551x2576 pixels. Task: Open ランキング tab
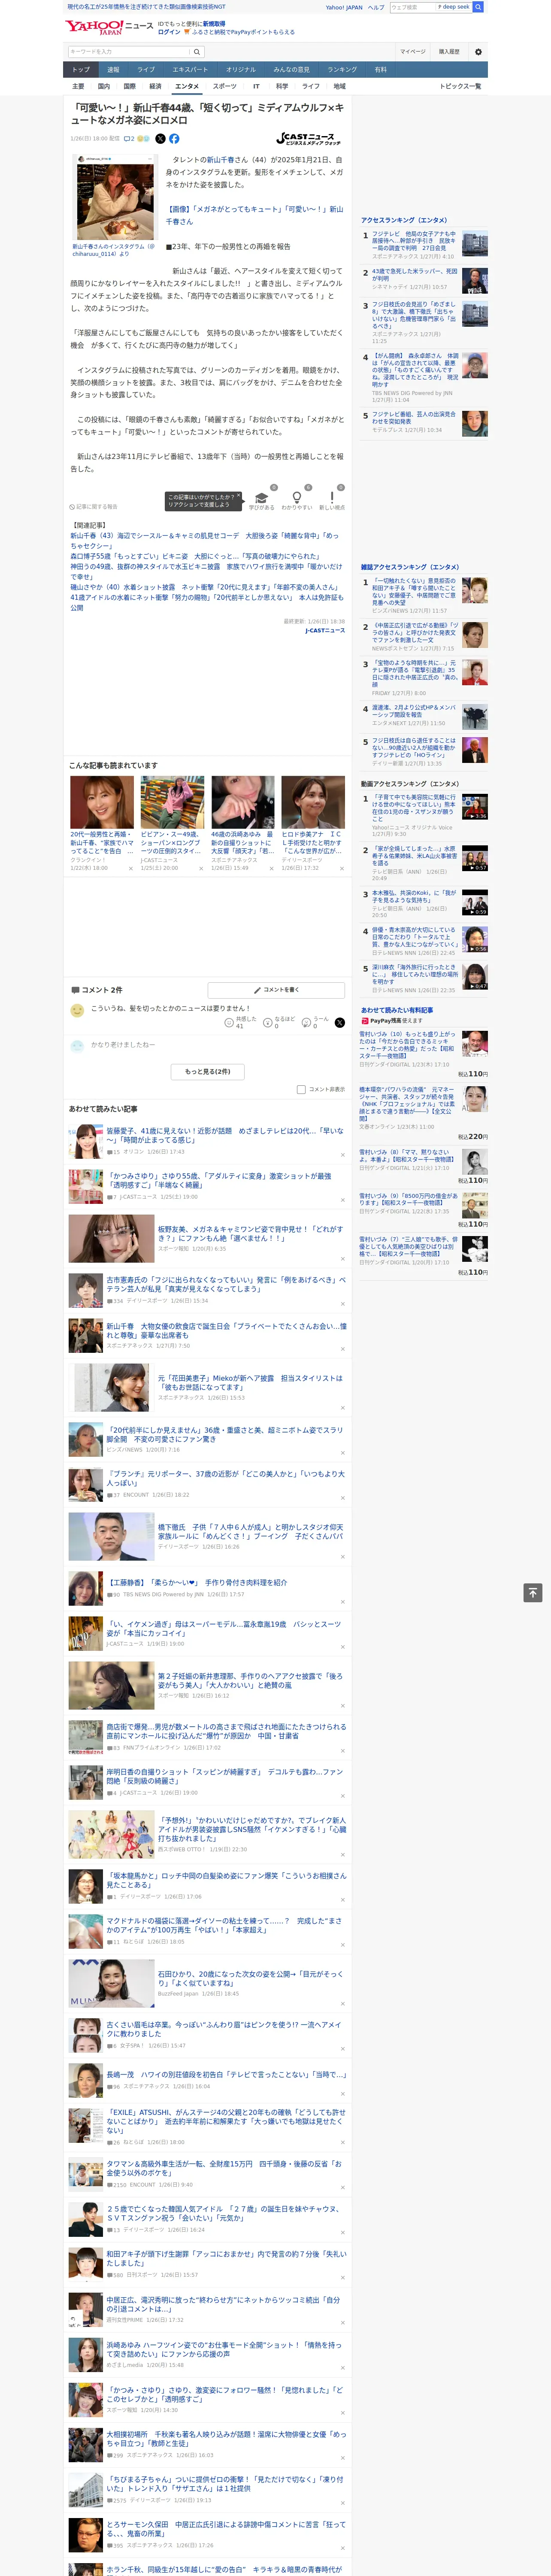[x=342, y=70]
